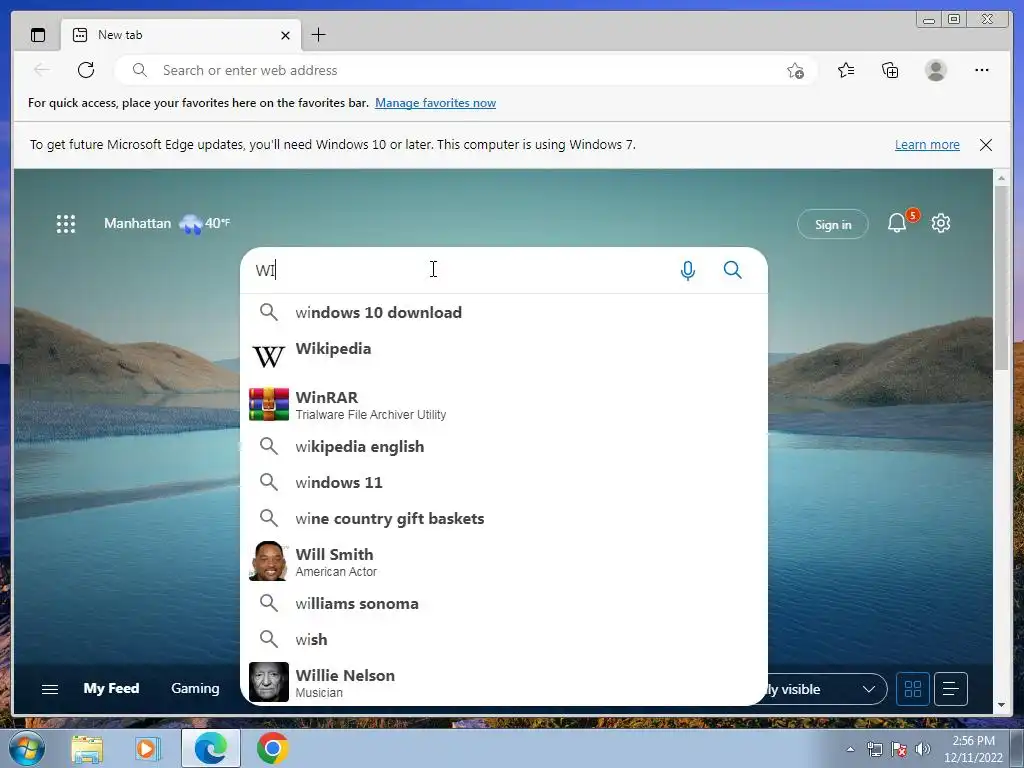This screenshot has height=768, width=1024.
Task: Select the WinRAR suggestion
Action: [504, 404]
